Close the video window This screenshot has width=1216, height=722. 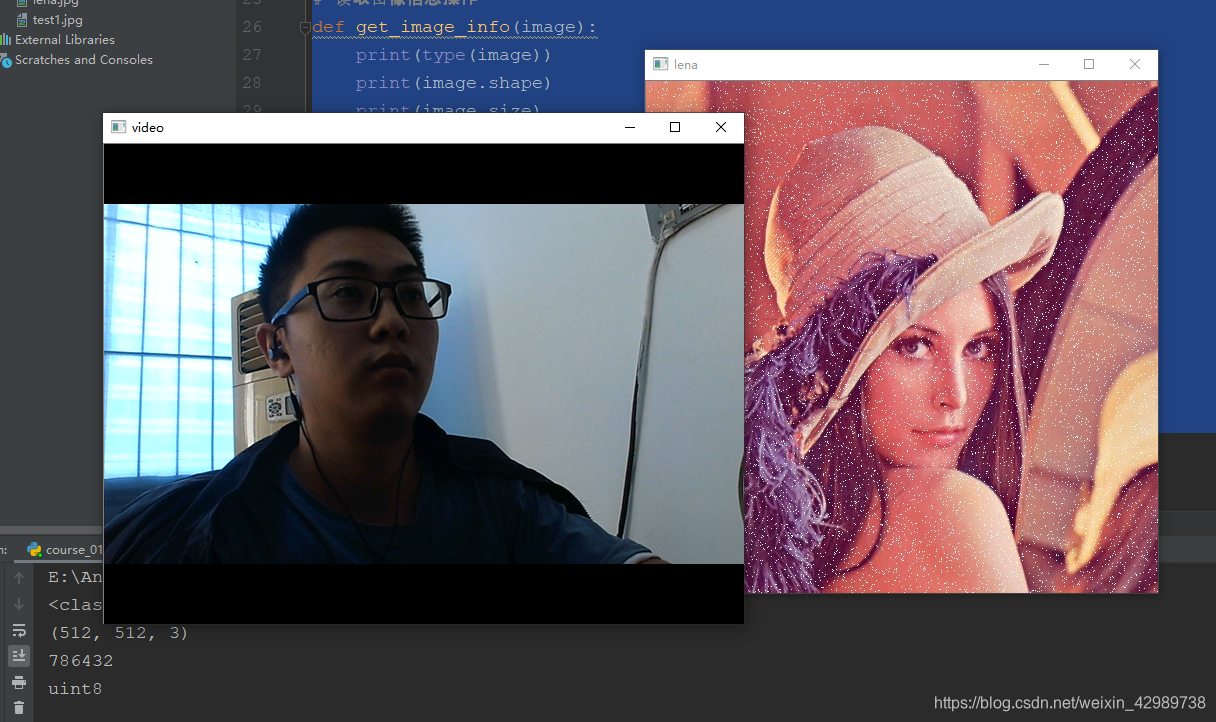click(x=721, y=127)
